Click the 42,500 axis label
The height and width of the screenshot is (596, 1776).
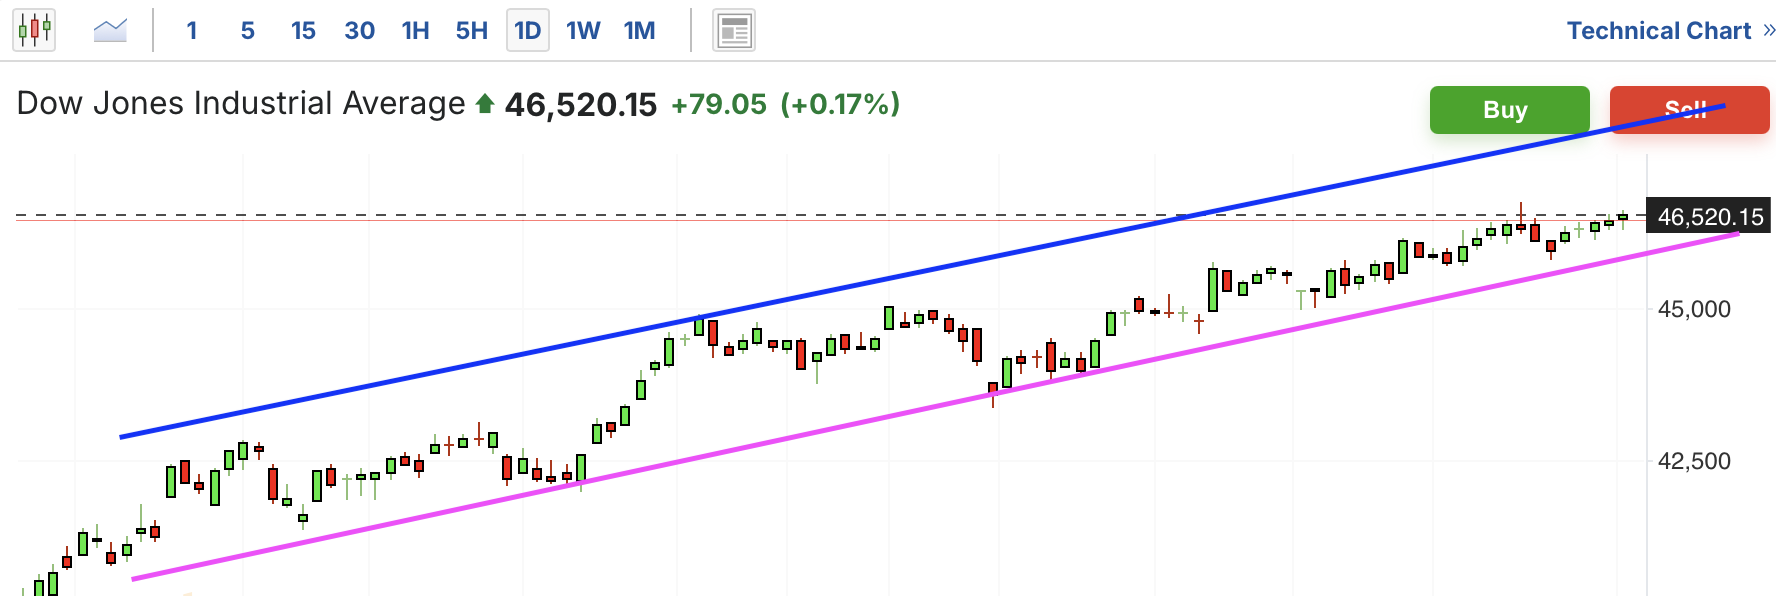tap(1694, 461)
